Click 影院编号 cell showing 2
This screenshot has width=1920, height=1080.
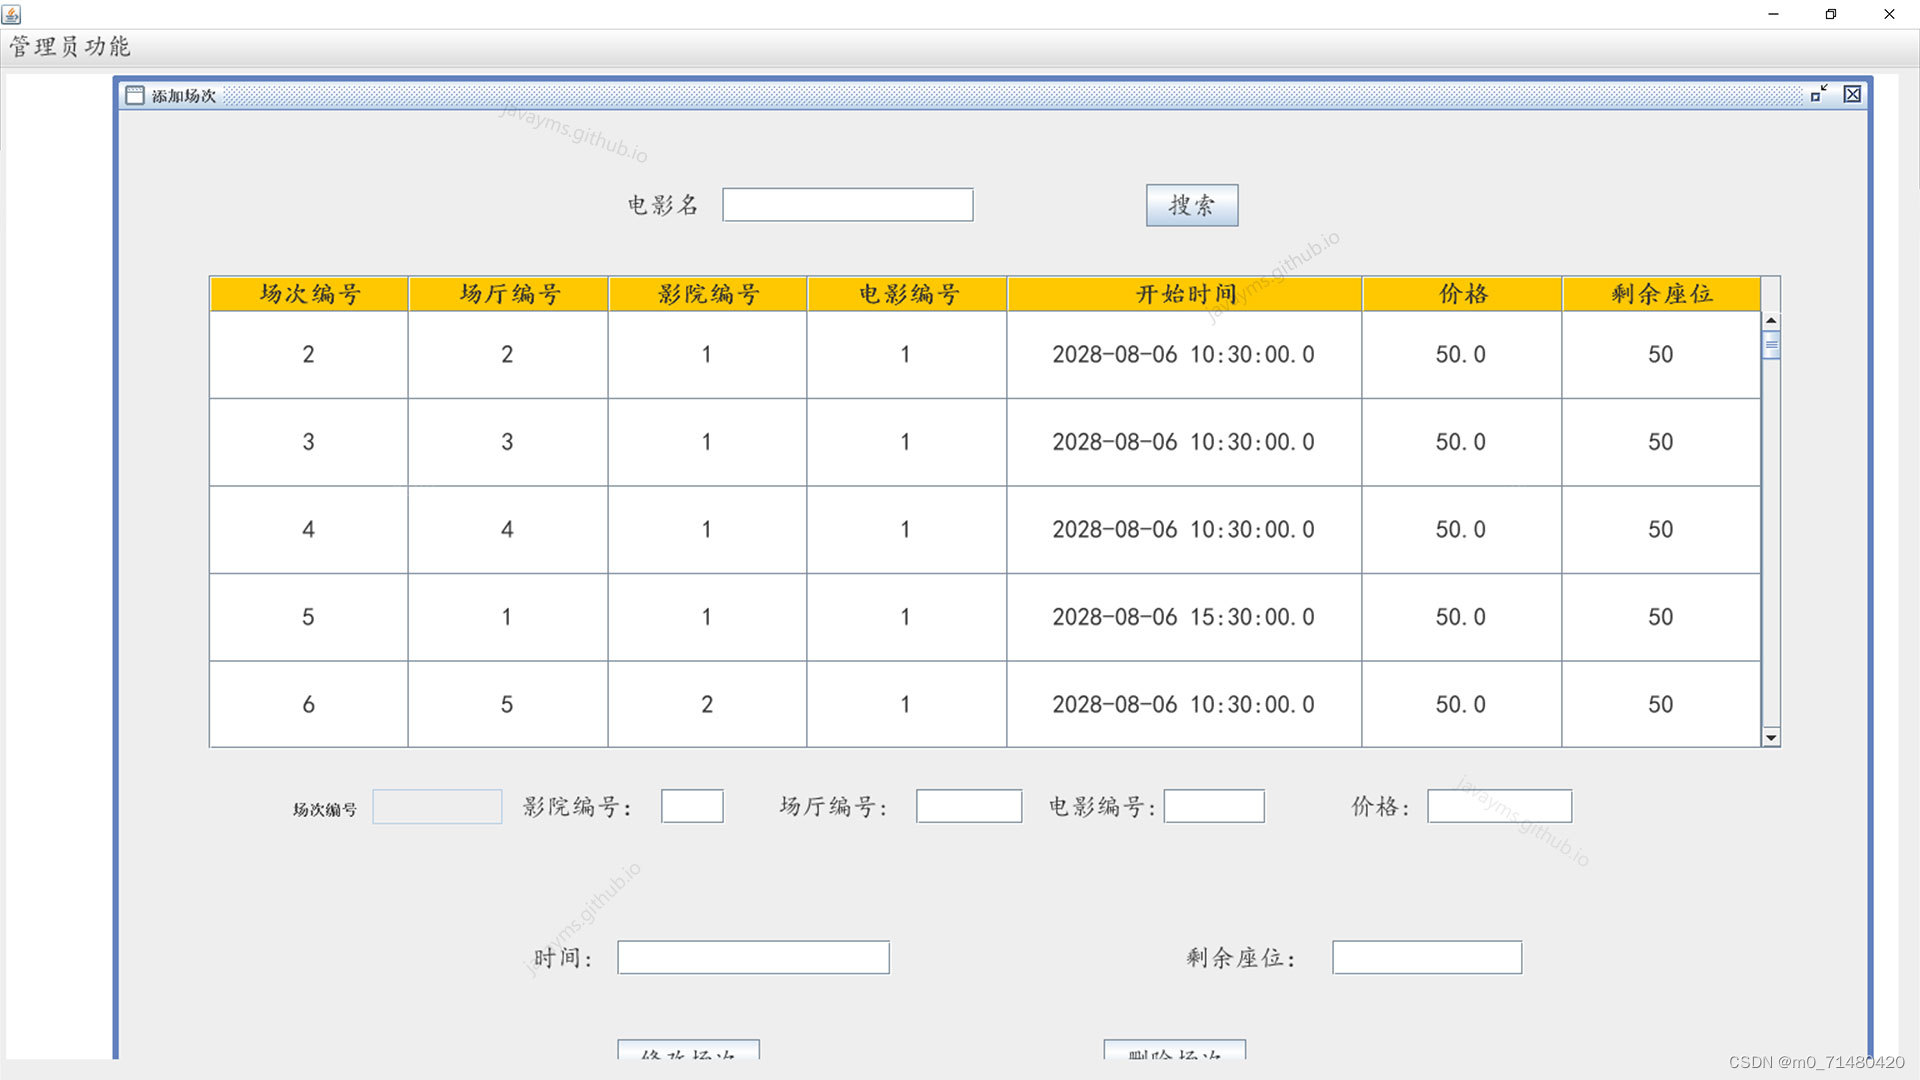tap(708, 704)
